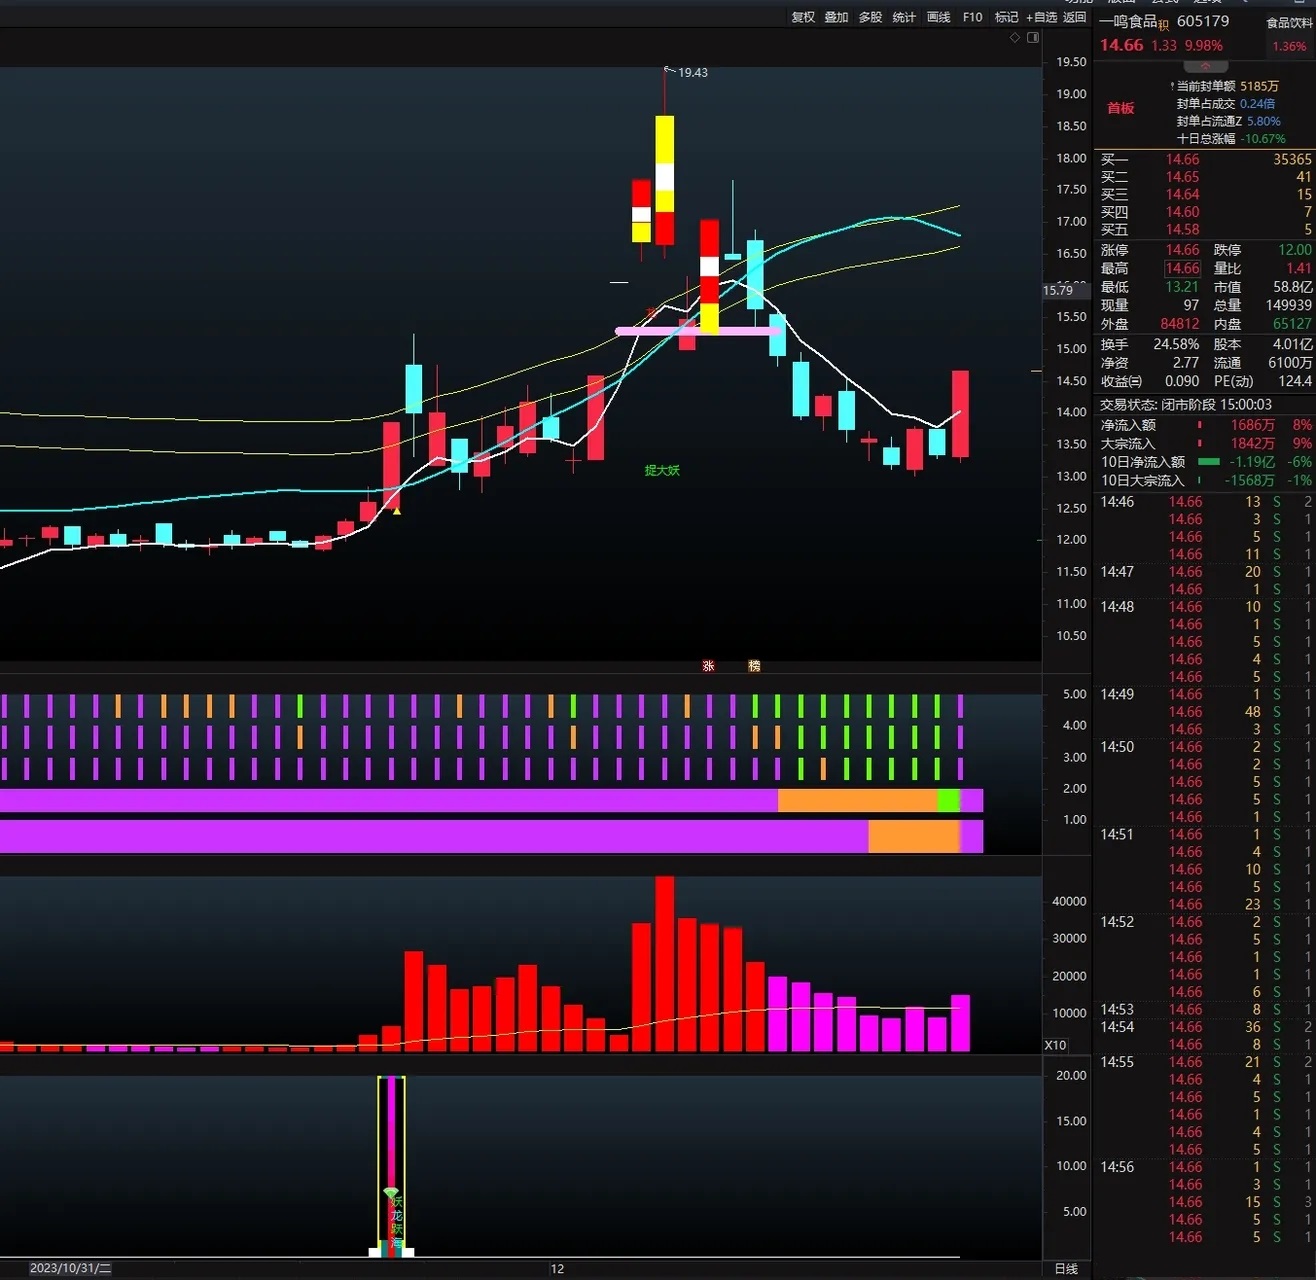Click the 净流入额 1686万 row
Viewport: 1316px width, 1280px height.
click(1205, 425)
